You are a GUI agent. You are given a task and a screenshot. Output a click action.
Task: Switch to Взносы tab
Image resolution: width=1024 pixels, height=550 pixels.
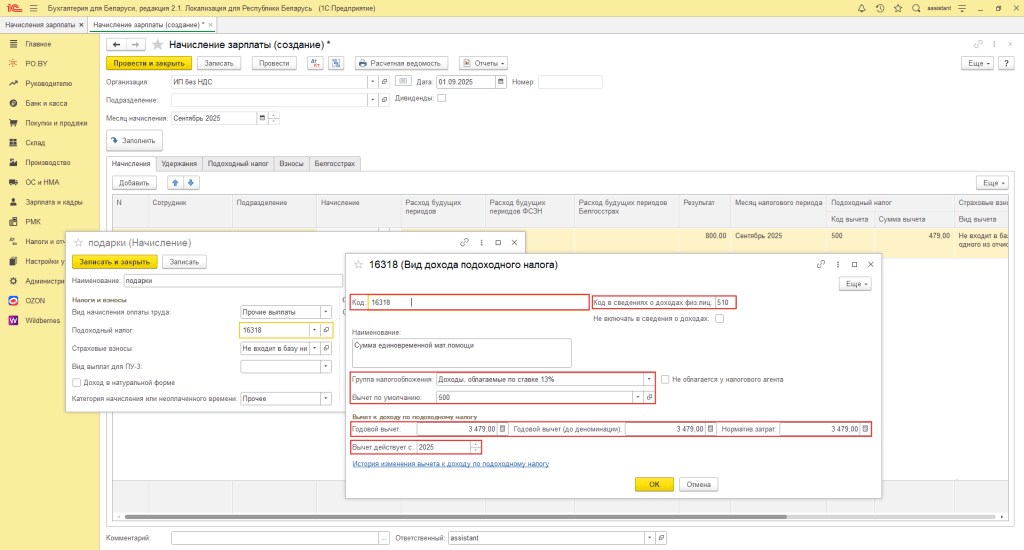pos(291,164)
